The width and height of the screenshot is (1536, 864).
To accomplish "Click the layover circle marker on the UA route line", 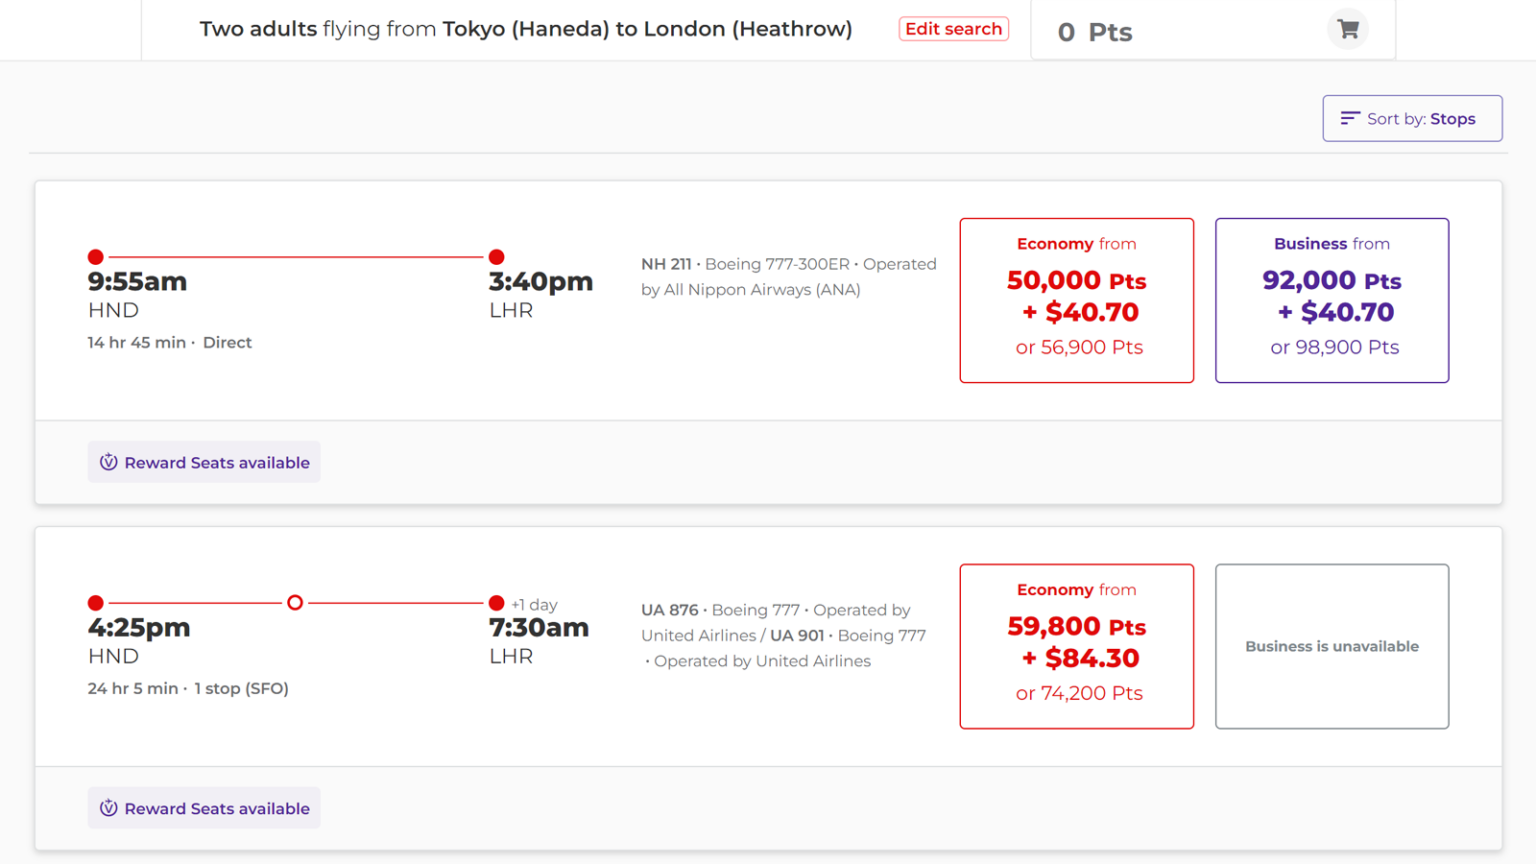I will point(295,602).
